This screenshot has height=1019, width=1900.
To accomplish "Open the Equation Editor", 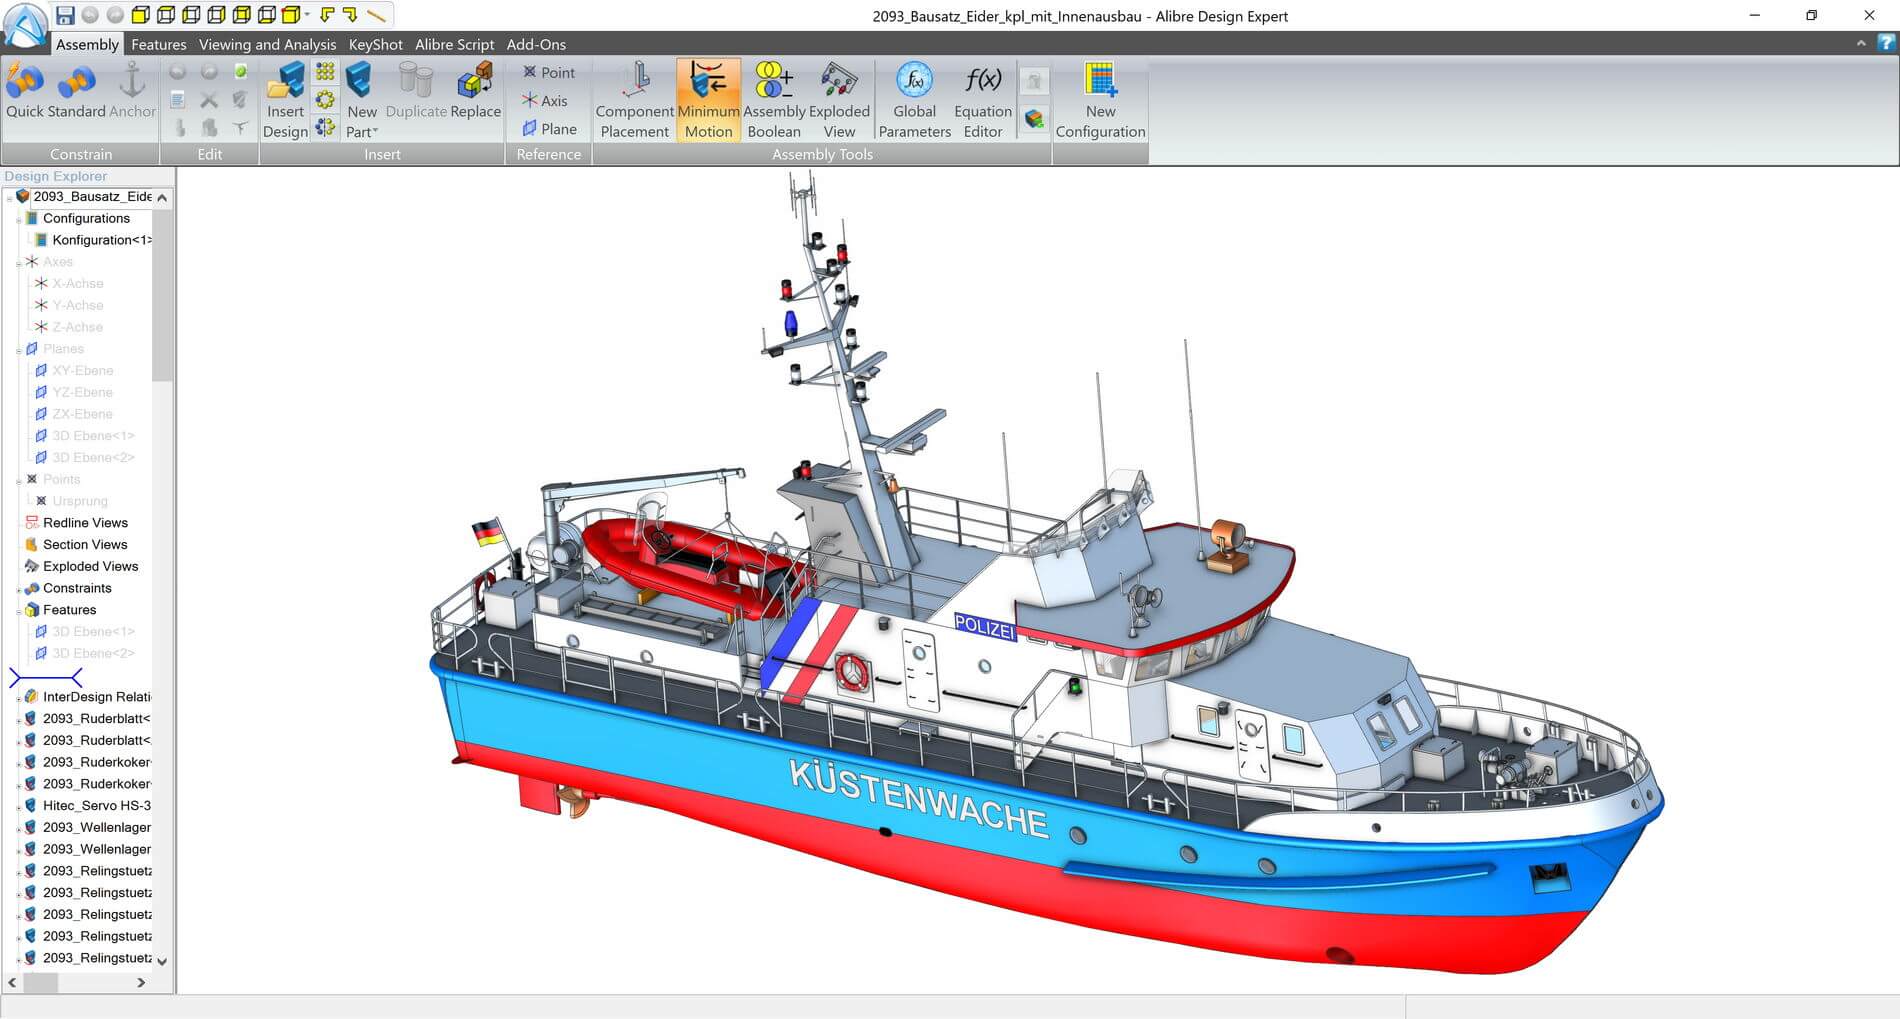I will coord(983,100).
